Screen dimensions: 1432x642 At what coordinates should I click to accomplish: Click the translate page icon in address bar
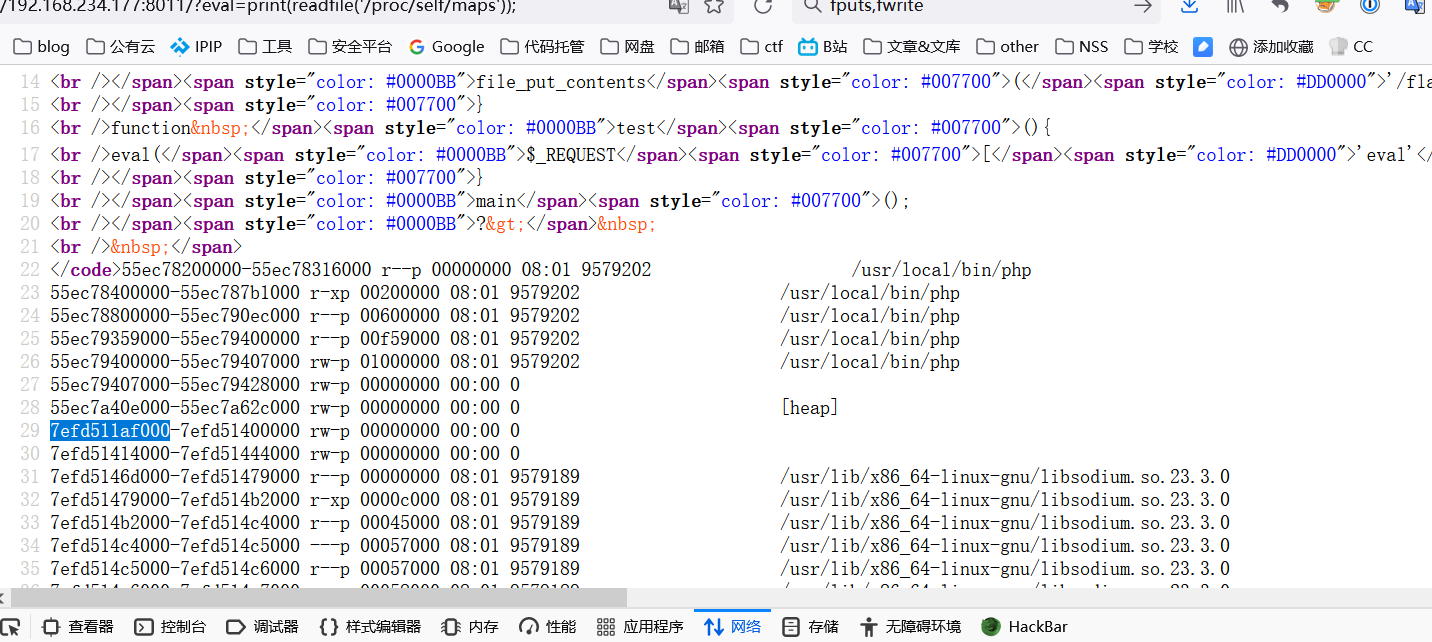pyautogui.click(x=678, y=7)
